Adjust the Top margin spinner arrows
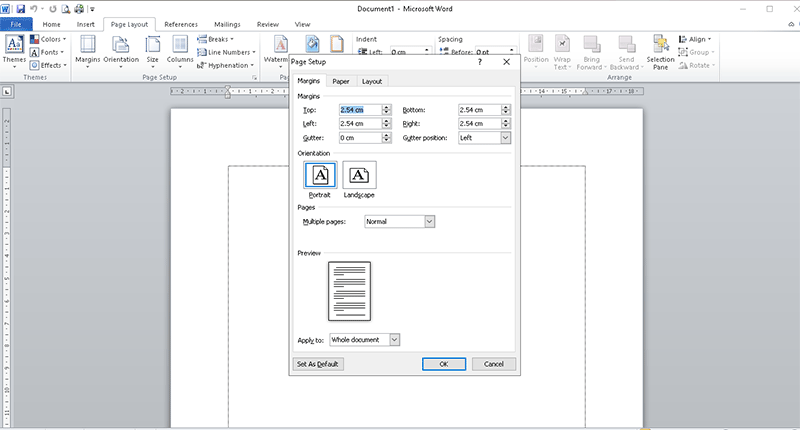 point(386,110)
